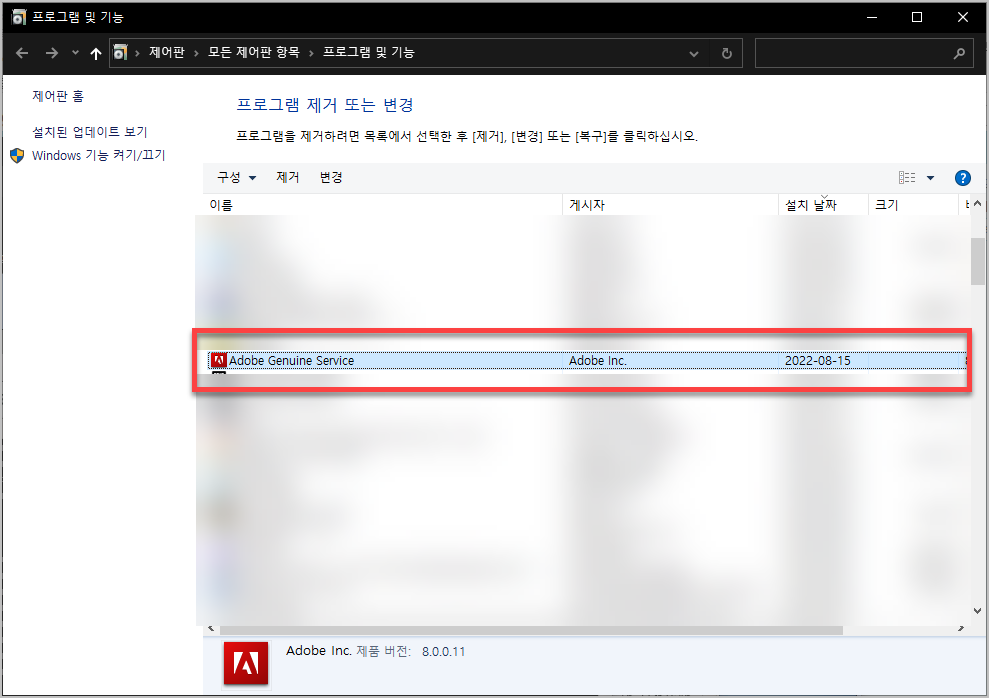Click horizontal scrollbar right arrow

(961, 629)
